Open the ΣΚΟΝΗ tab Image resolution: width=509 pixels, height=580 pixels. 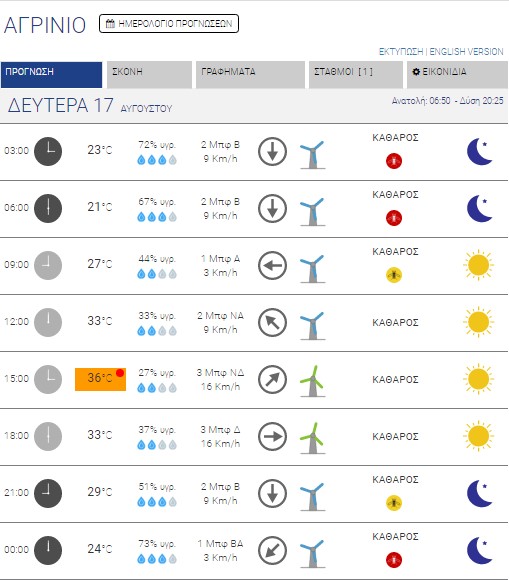click(149, 75)
